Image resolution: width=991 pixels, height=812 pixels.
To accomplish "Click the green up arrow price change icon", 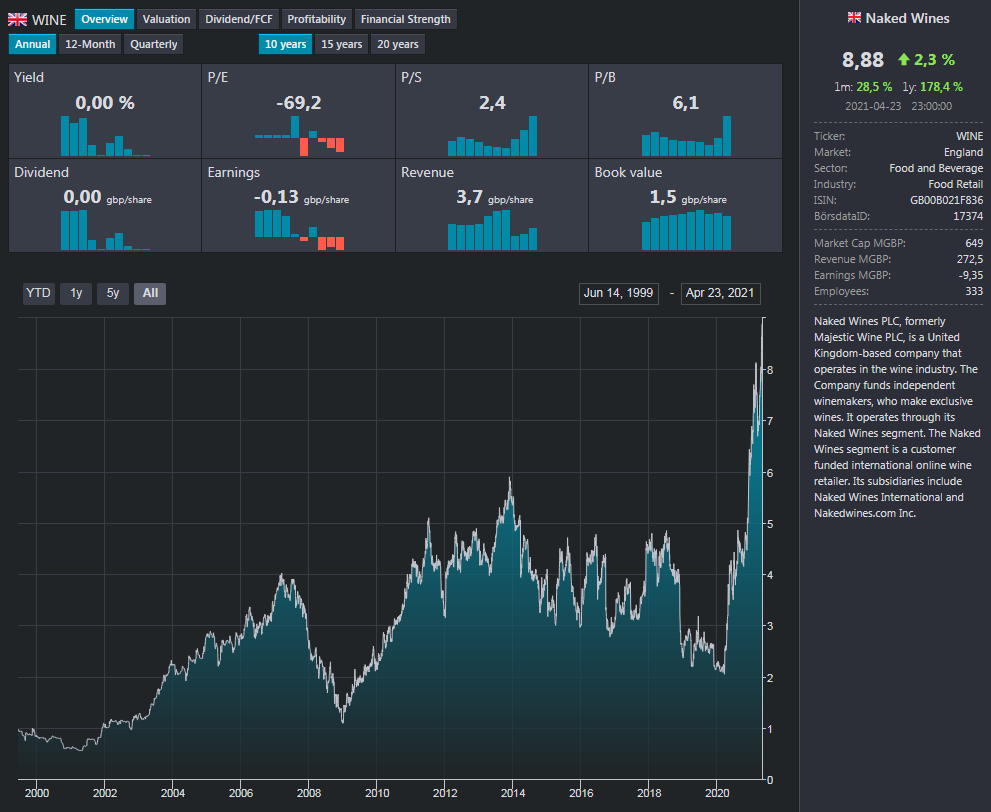I will tap(904, 59).
